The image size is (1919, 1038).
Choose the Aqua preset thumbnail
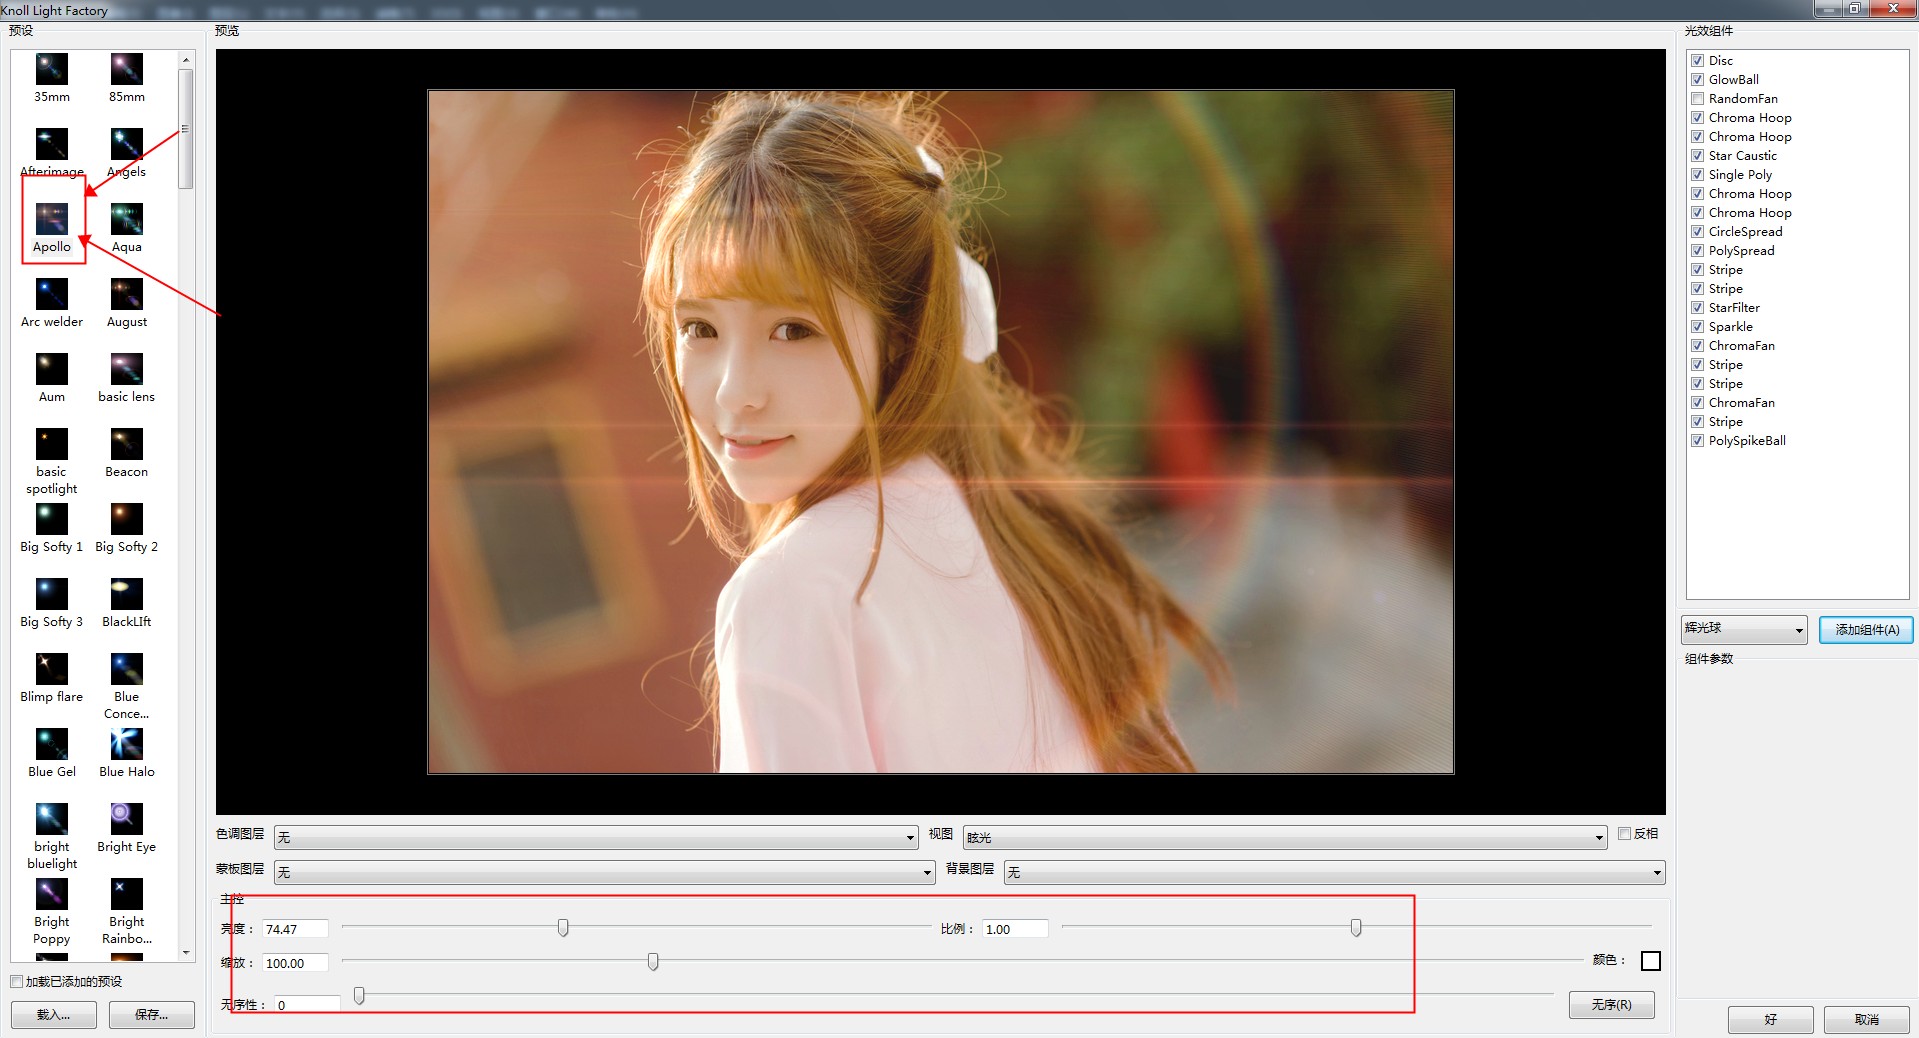126,219
